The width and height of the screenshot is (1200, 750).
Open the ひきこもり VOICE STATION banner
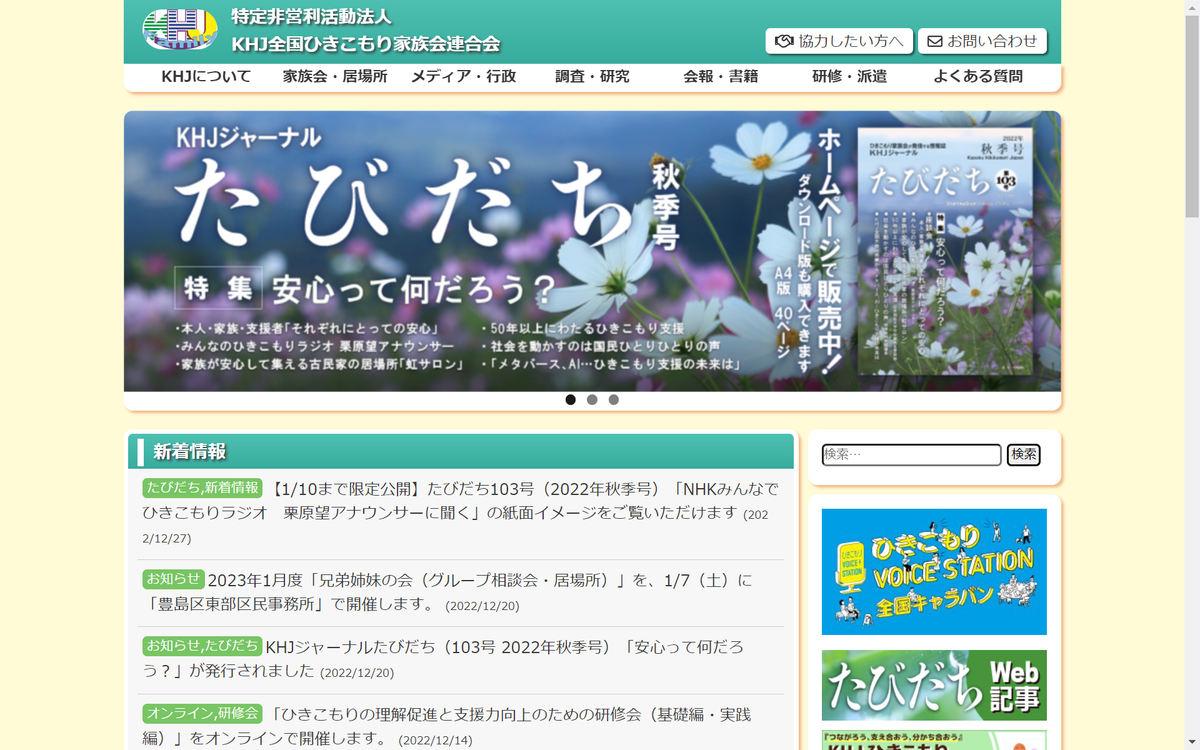[x=934, y=572]
